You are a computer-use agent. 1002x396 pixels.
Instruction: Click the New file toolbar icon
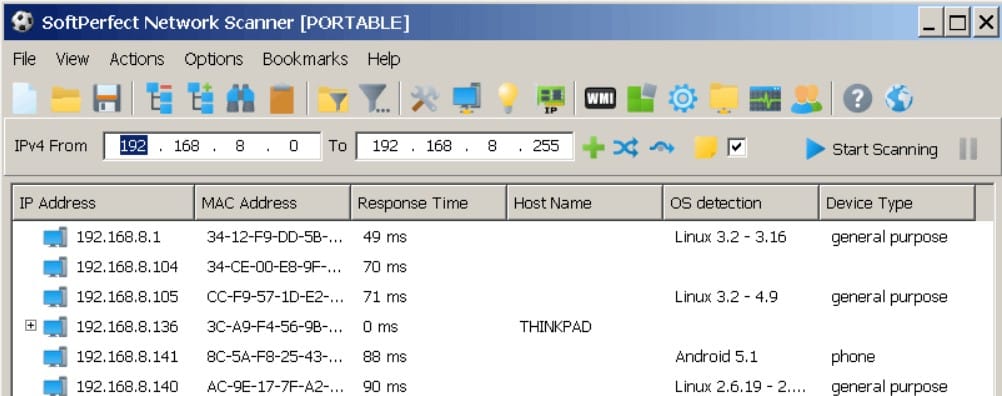(25, 99)
